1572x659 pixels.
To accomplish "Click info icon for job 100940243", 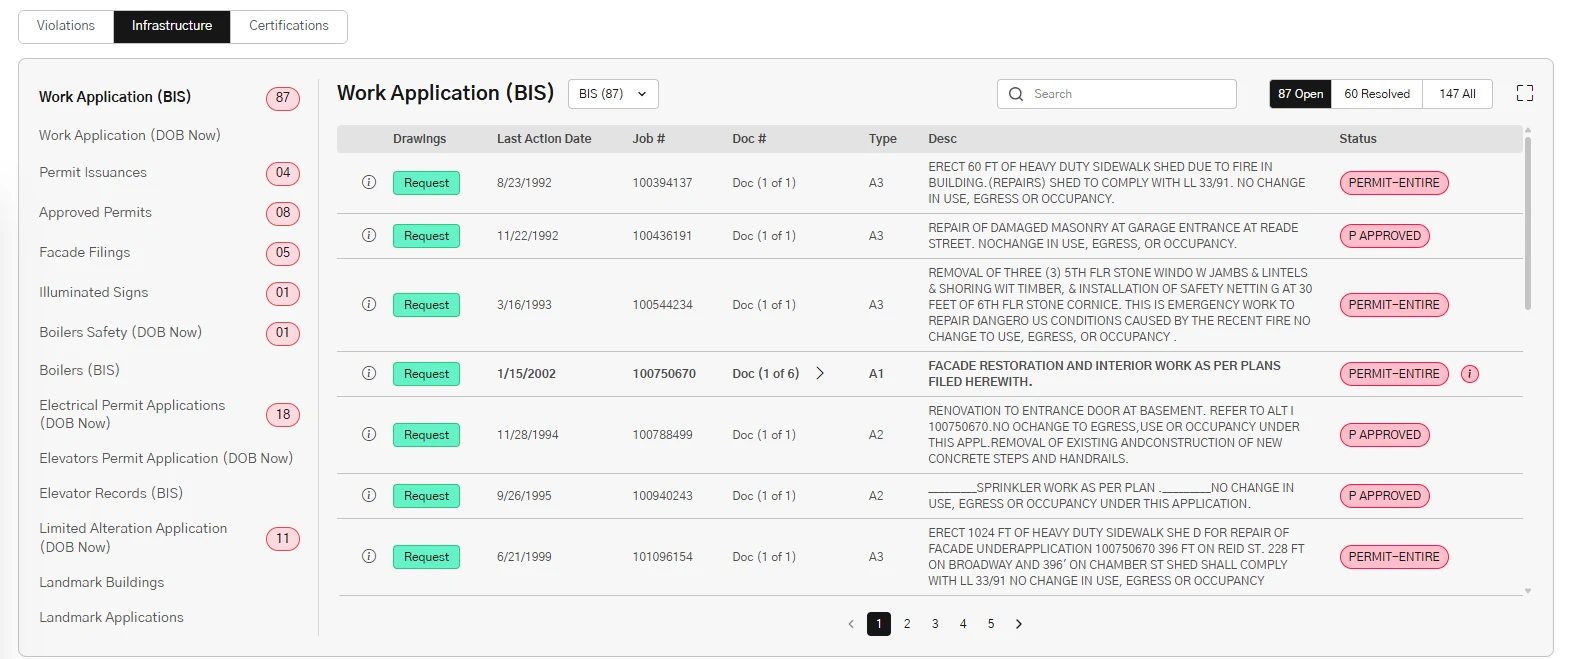I will click(x=369, y=496).
